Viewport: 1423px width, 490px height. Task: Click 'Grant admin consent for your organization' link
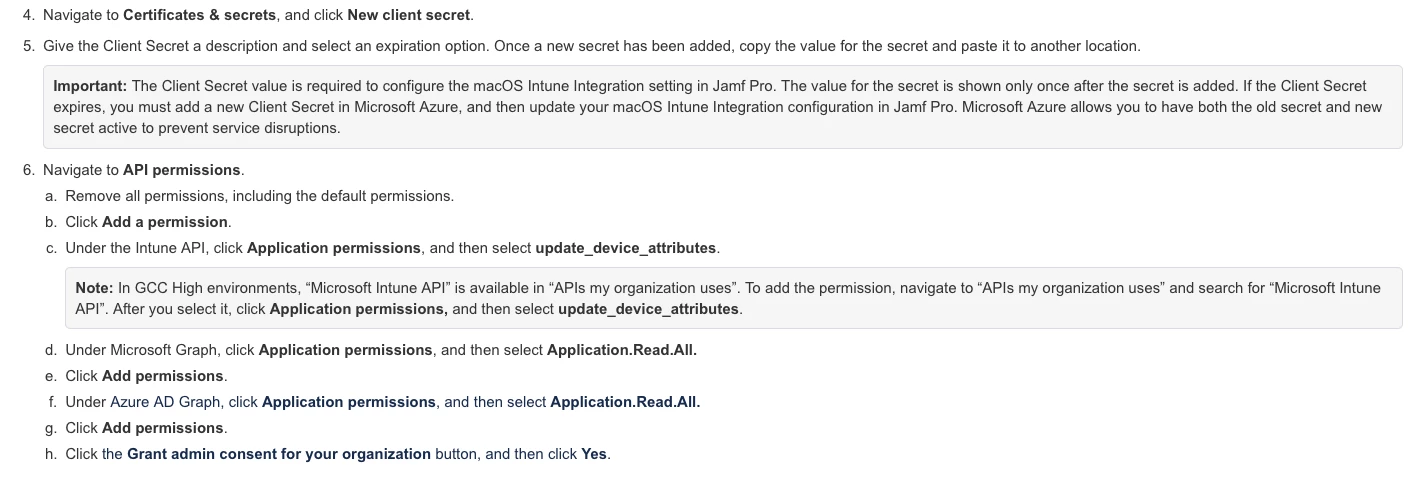coord(278,454)
